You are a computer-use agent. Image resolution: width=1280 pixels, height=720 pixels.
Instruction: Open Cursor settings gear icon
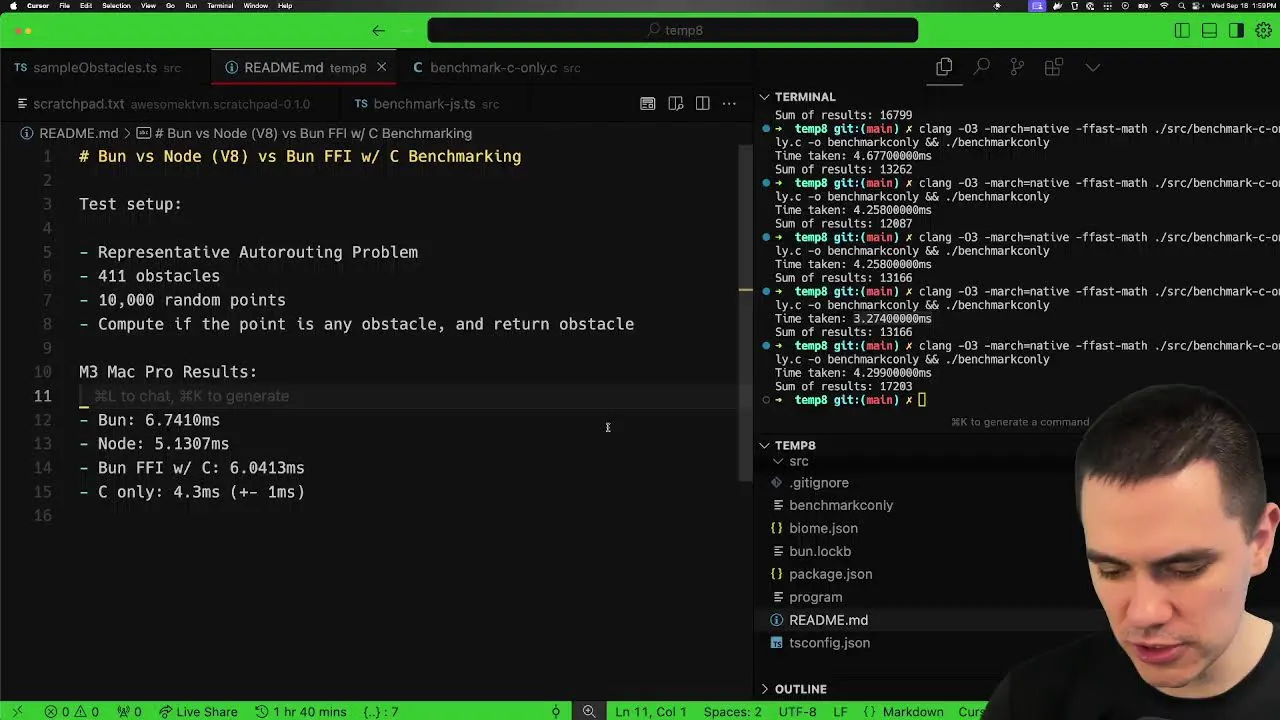[1264, 30]
